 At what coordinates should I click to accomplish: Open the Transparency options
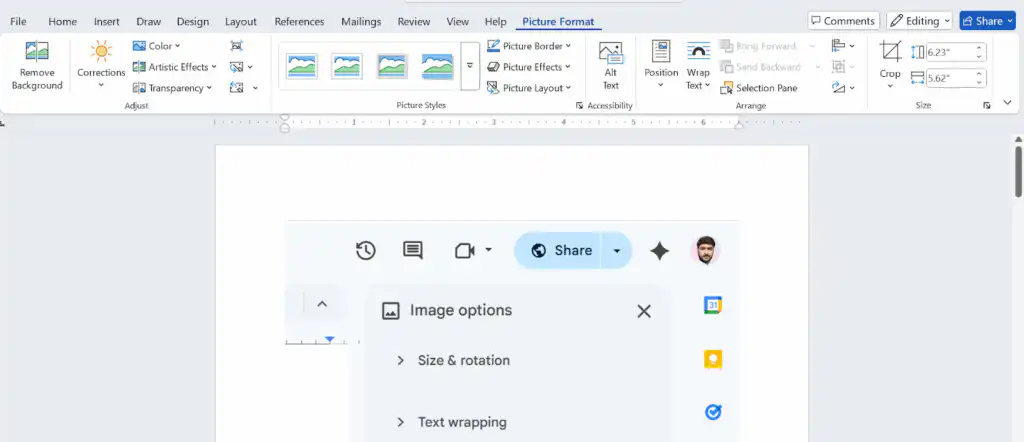tap(172, 87)
